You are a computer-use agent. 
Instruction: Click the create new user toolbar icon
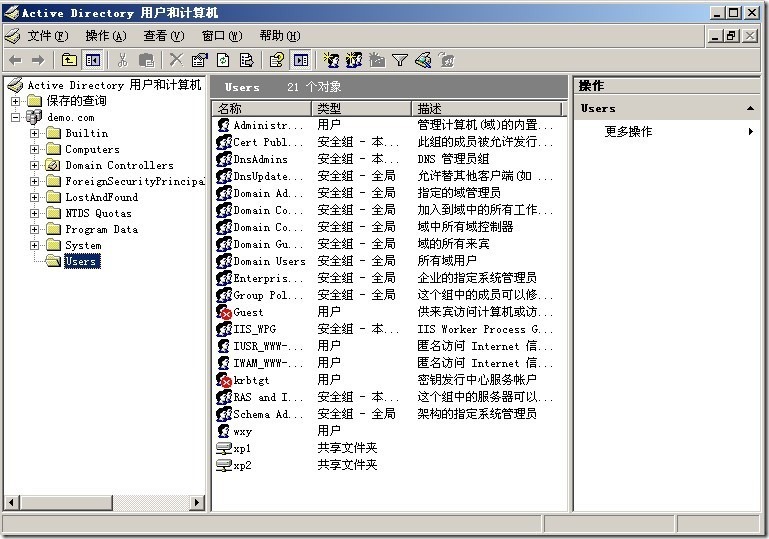(x=332, y=60)
